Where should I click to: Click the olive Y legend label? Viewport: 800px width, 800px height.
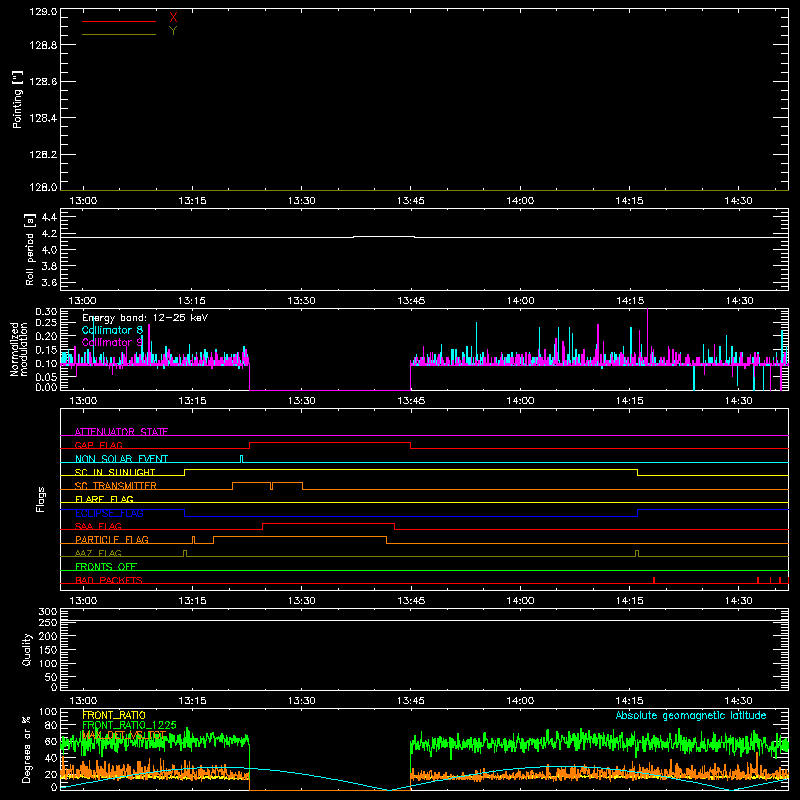point(173,31)
